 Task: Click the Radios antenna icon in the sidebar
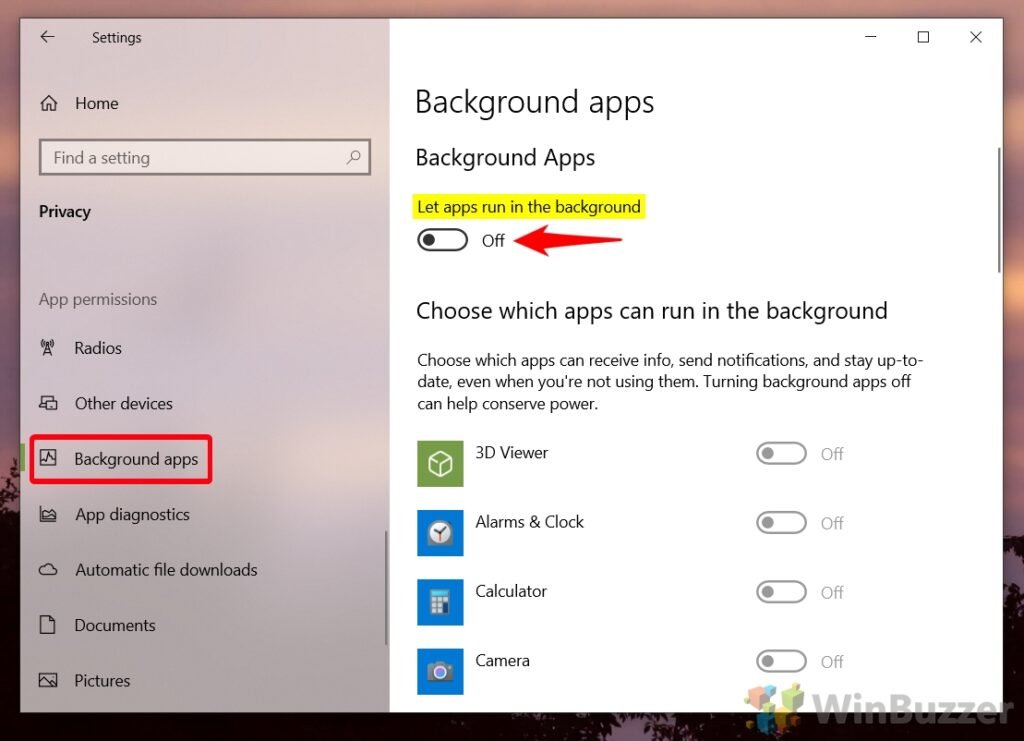48,348
